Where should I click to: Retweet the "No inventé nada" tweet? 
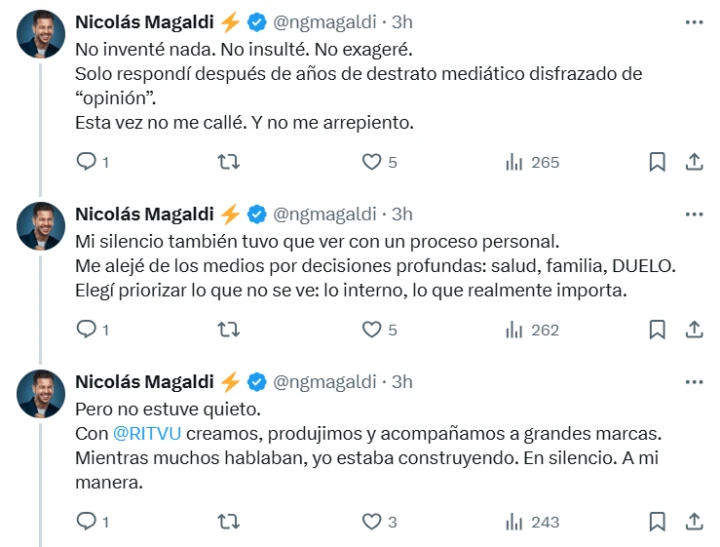(229, 162)
